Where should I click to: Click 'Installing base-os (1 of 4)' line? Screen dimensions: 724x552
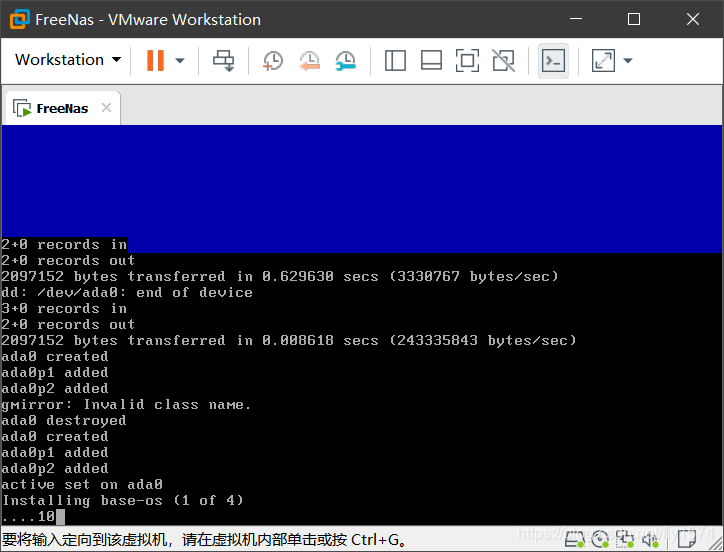coord(123,501)
